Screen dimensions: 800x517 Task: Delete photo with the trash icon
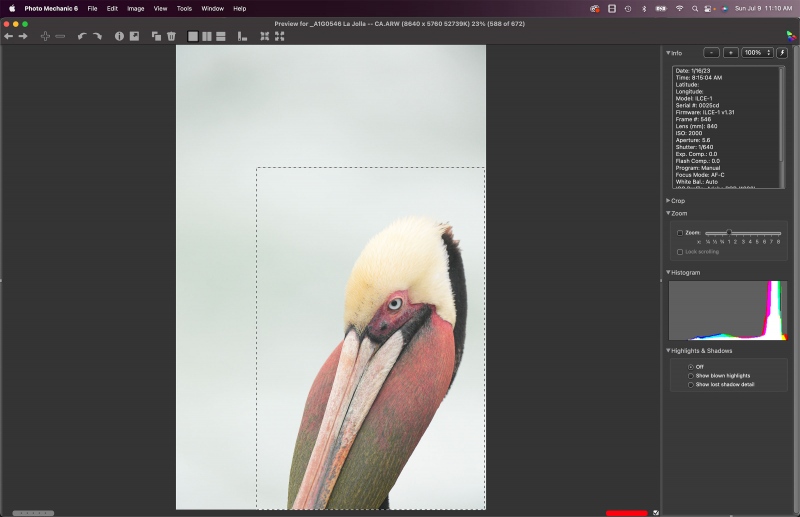pyautogui.click(x=171, y=36)
